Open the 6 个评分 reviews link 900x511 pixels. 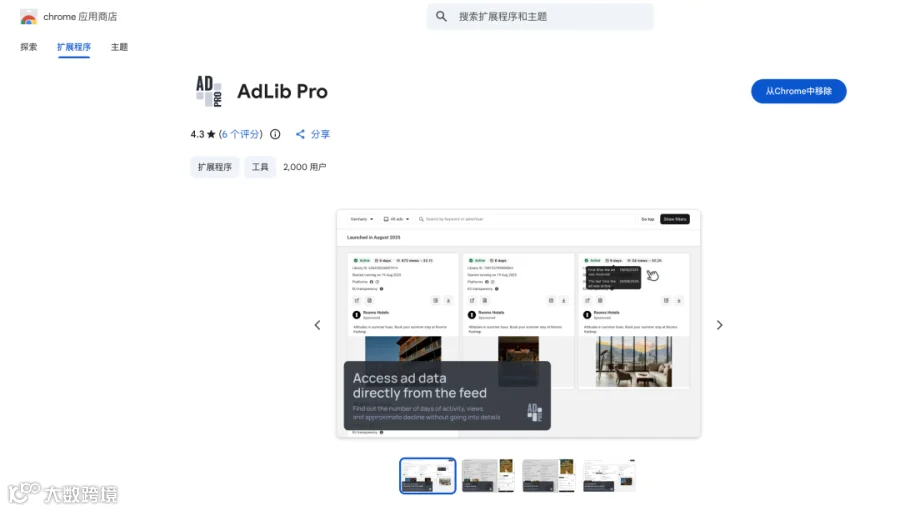pyautogui.click(x=240, y=134)
